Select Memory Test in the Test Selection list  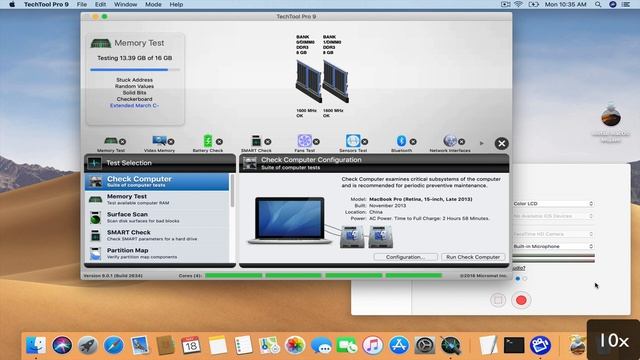tap(157, 199)
